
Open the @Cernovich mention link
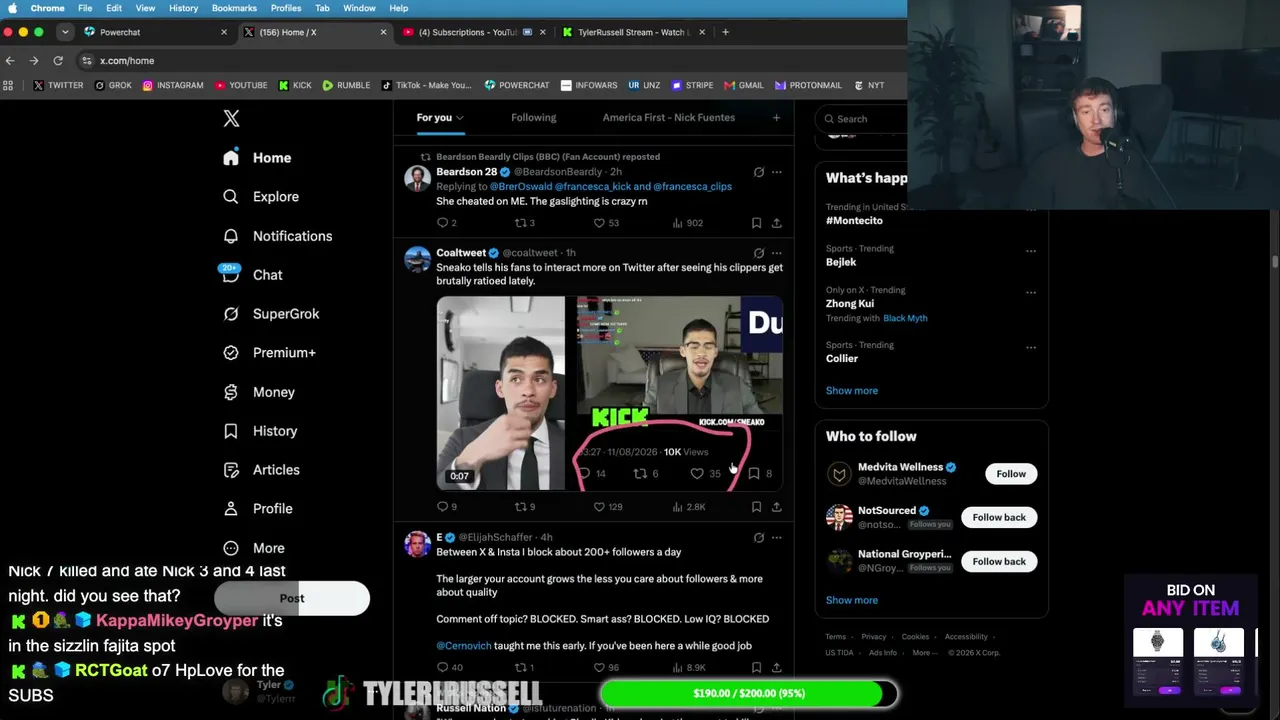click(464, 646)
